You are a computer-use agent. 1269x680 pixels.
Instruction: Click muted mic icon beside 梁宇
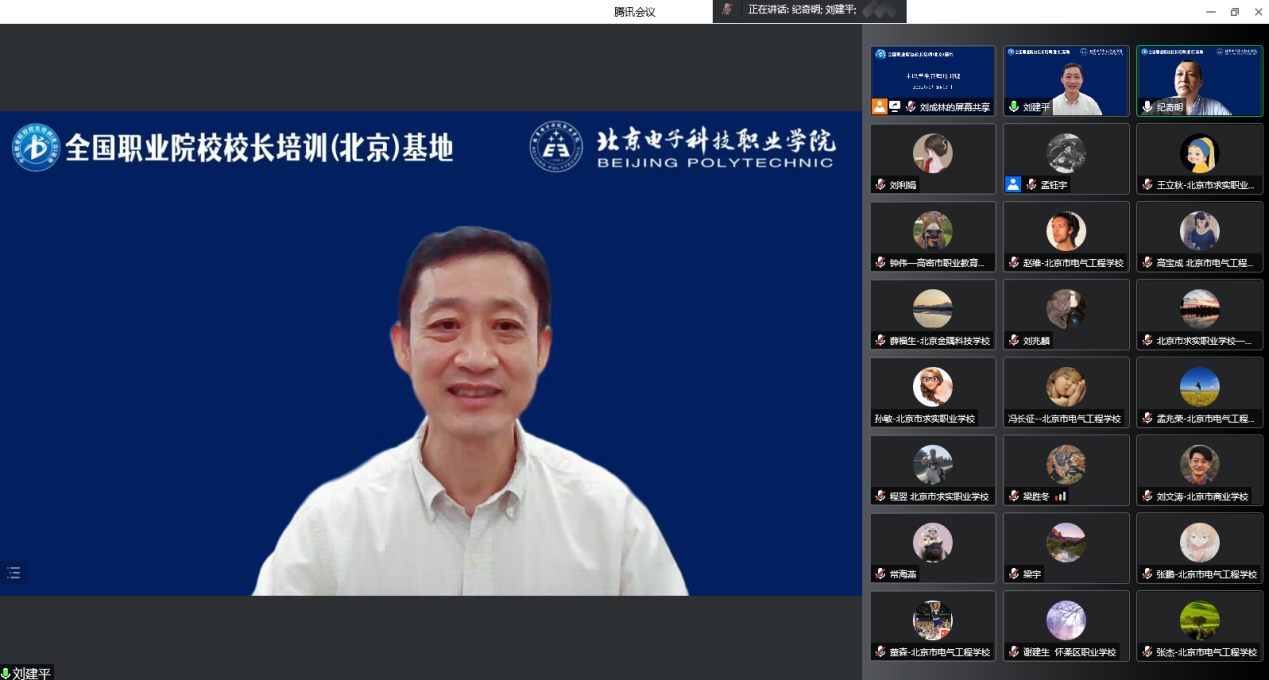(1013, 574)
